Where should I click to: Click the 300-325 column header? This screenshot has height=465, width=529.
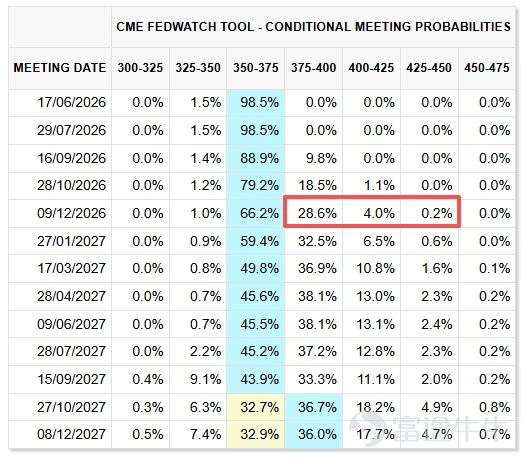tap(140, 68)
